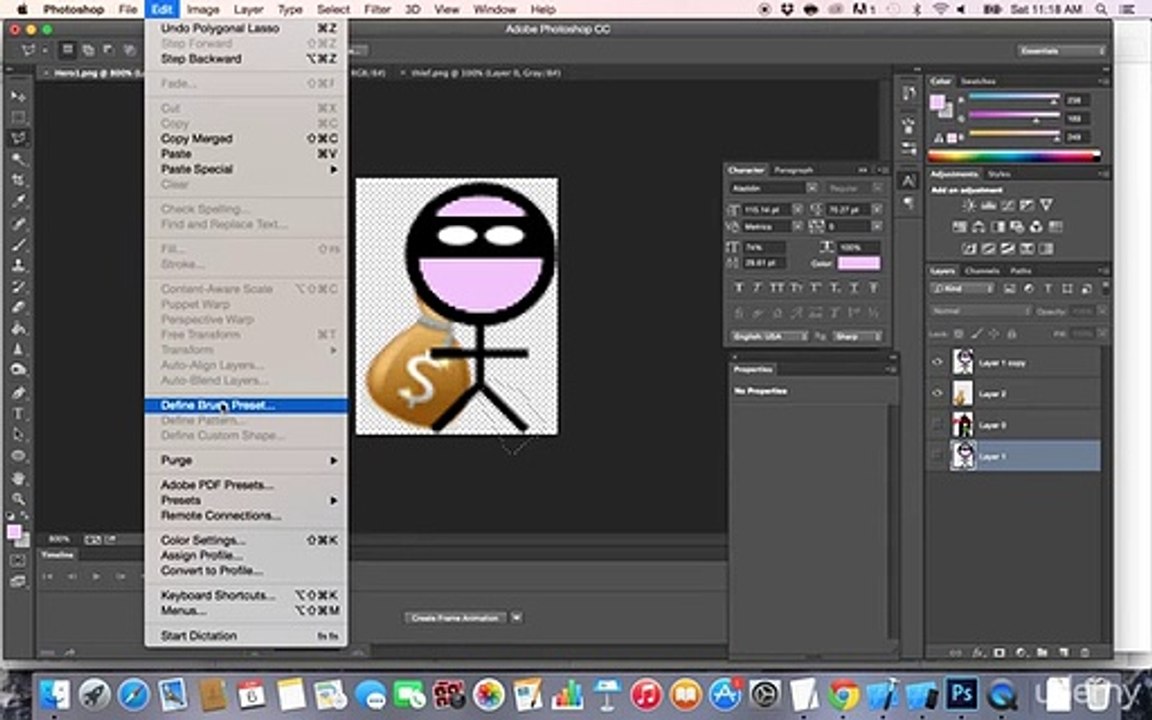
Task: Switch to the Swatches tab
Action: (978, 81)
